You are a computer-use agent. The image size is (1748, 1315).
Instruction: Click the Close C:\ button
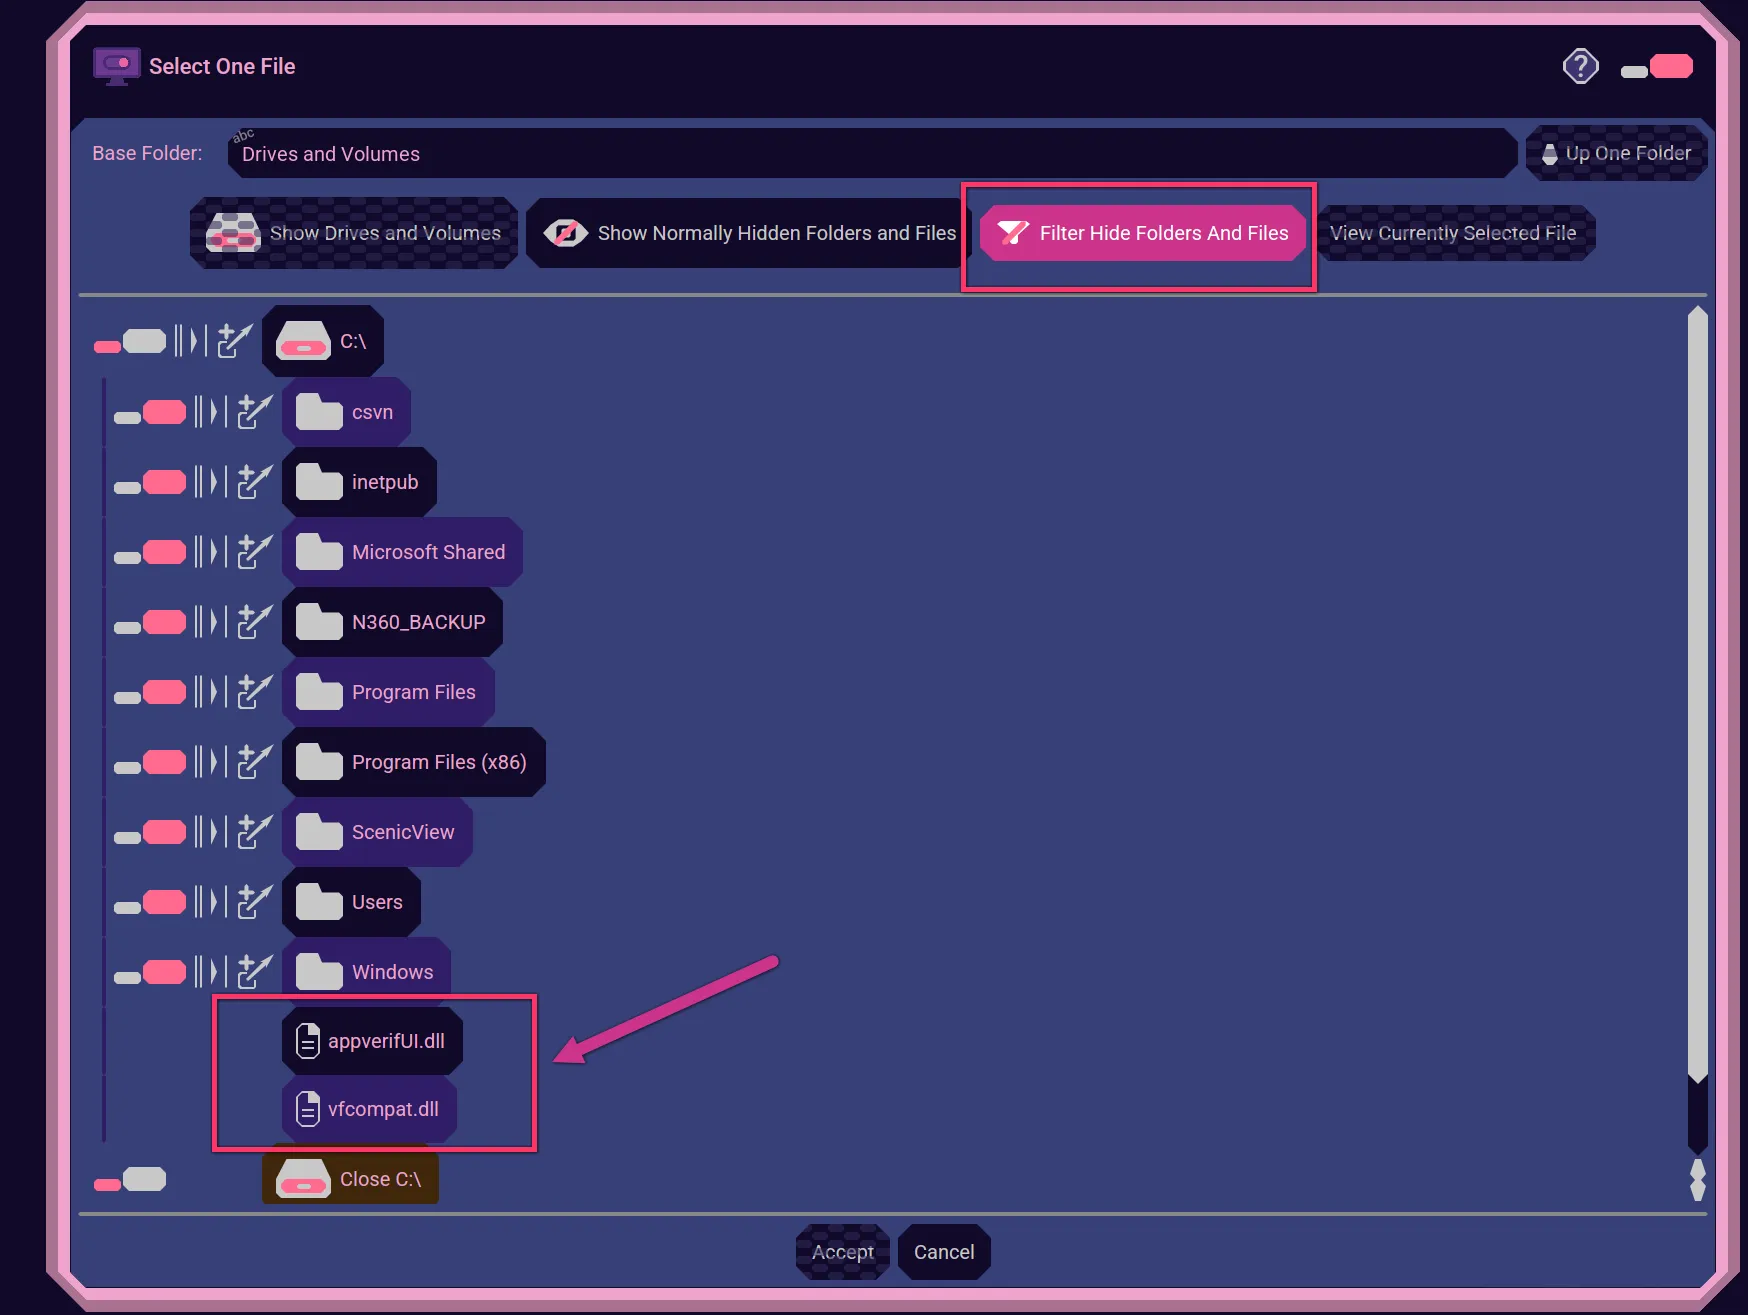click(350, 1179)
